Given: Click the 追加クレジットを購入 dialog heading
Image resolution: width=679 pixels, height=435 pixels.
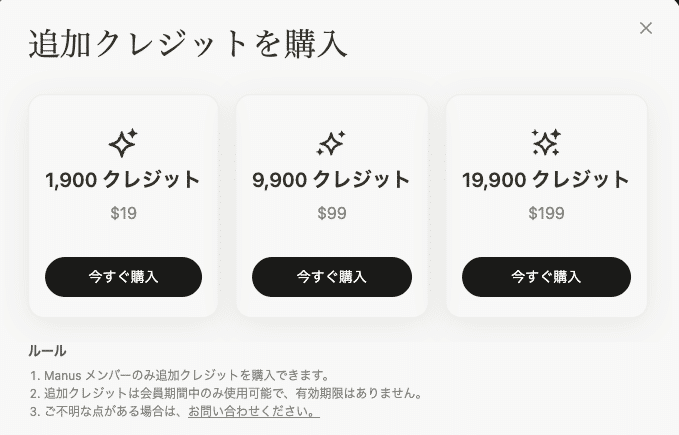Looking at the screenshot, I should point(188,44).
